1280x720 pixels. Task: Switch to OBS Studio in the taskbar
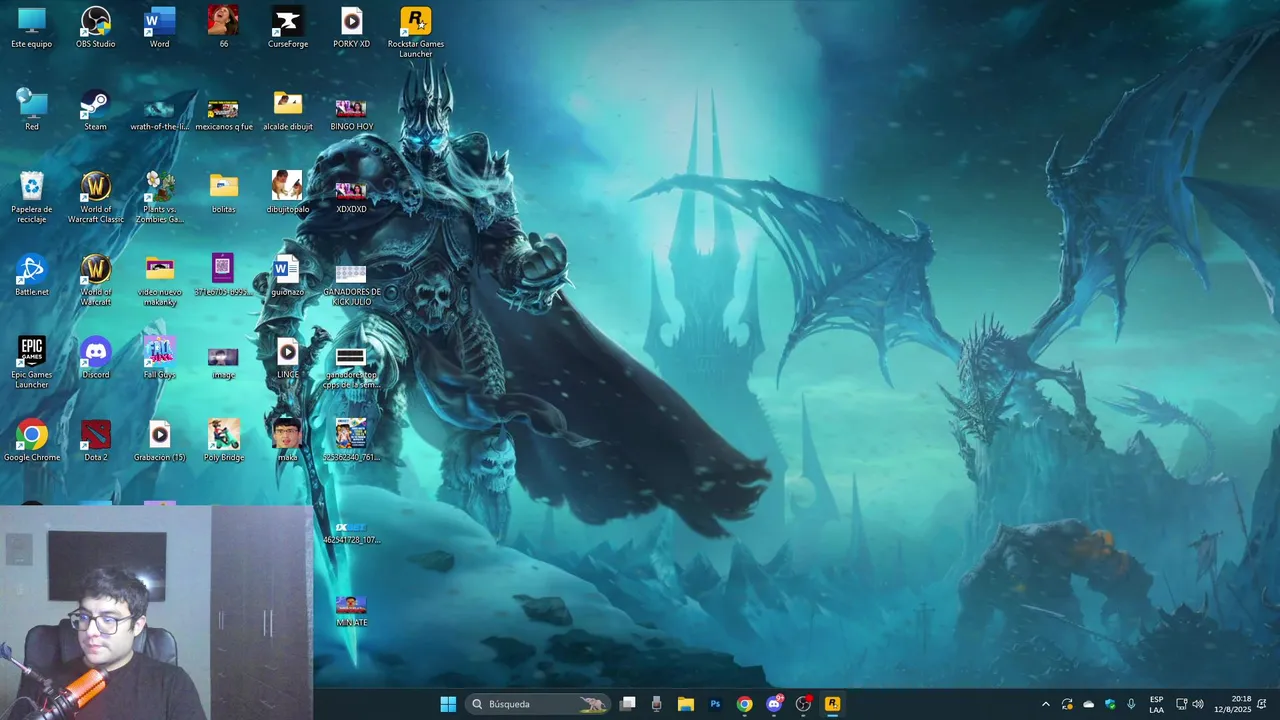(x=803, y=704)
